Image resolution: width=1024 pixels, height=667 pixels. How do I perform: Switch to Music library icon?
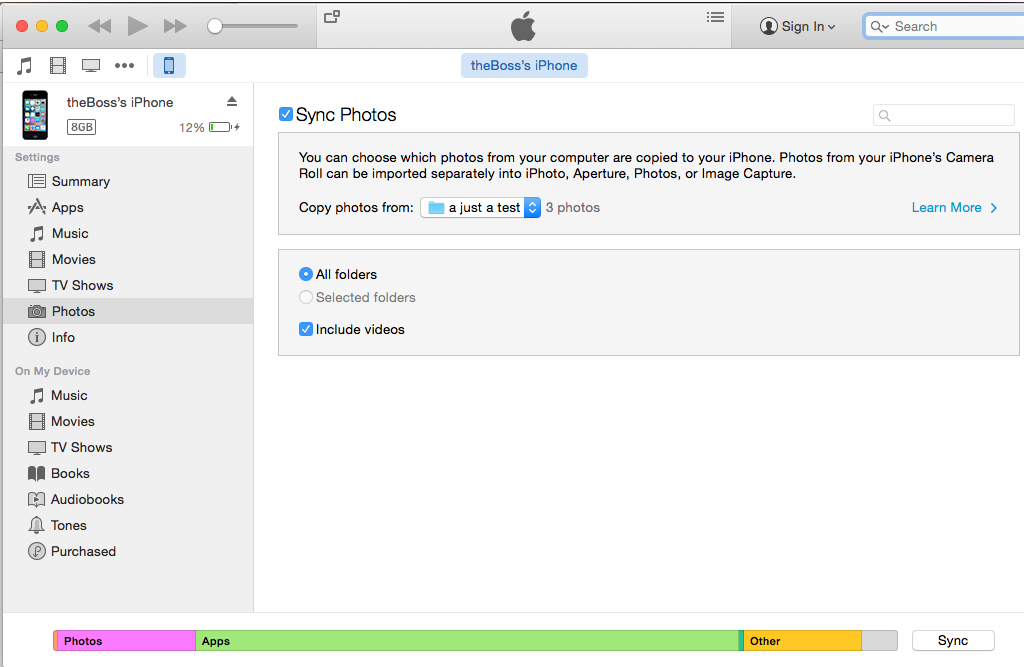(x=25, y=65)
